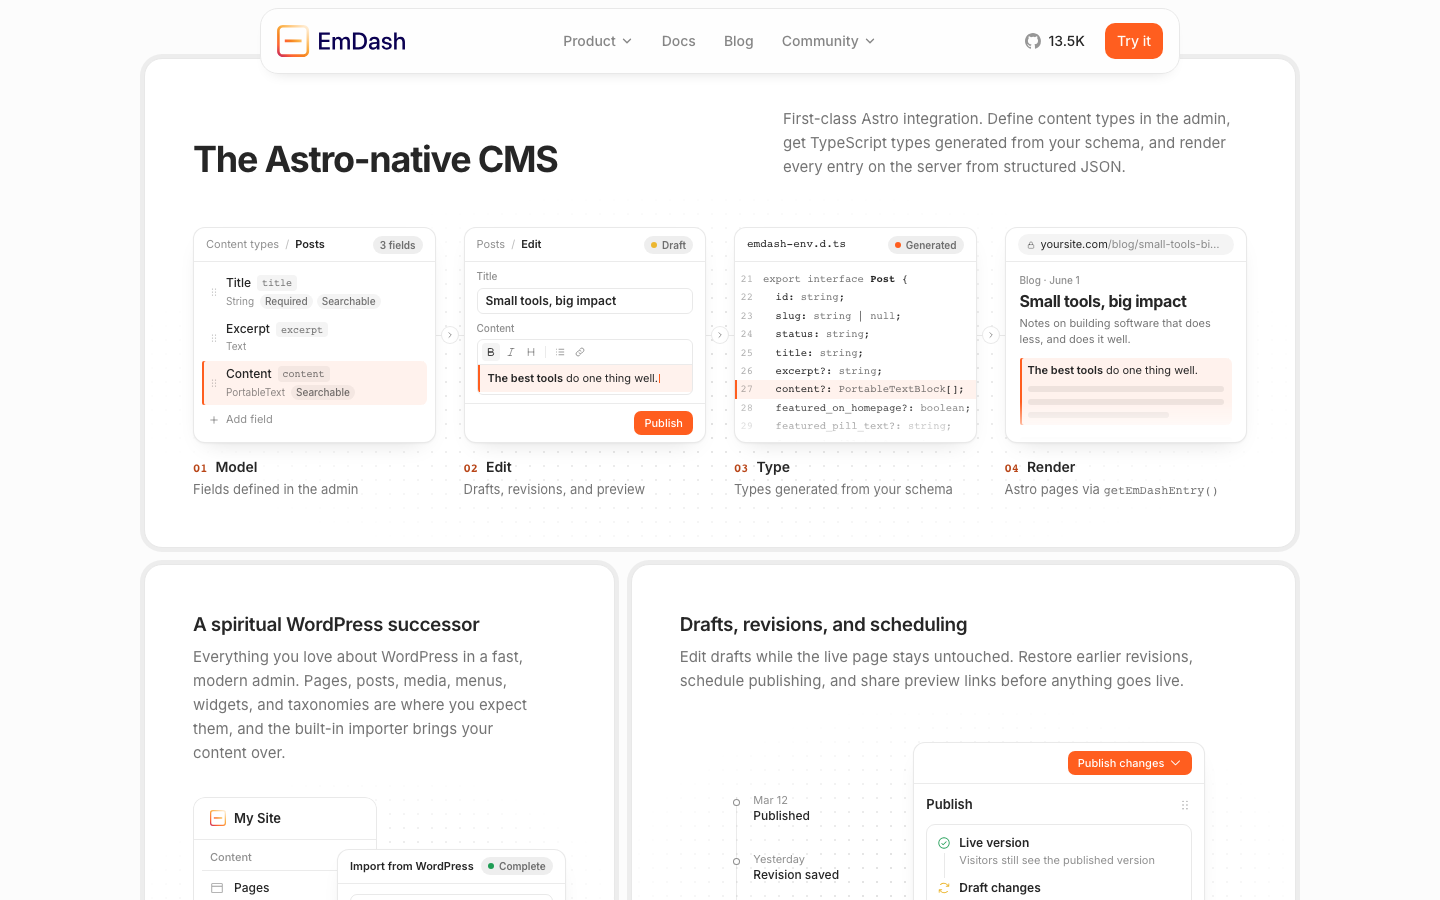Viewport: 1440px width, 900px height.
Task: Insert a link via the editor toolbar icon
Action: pyautogui.click(x=580, y=352)
